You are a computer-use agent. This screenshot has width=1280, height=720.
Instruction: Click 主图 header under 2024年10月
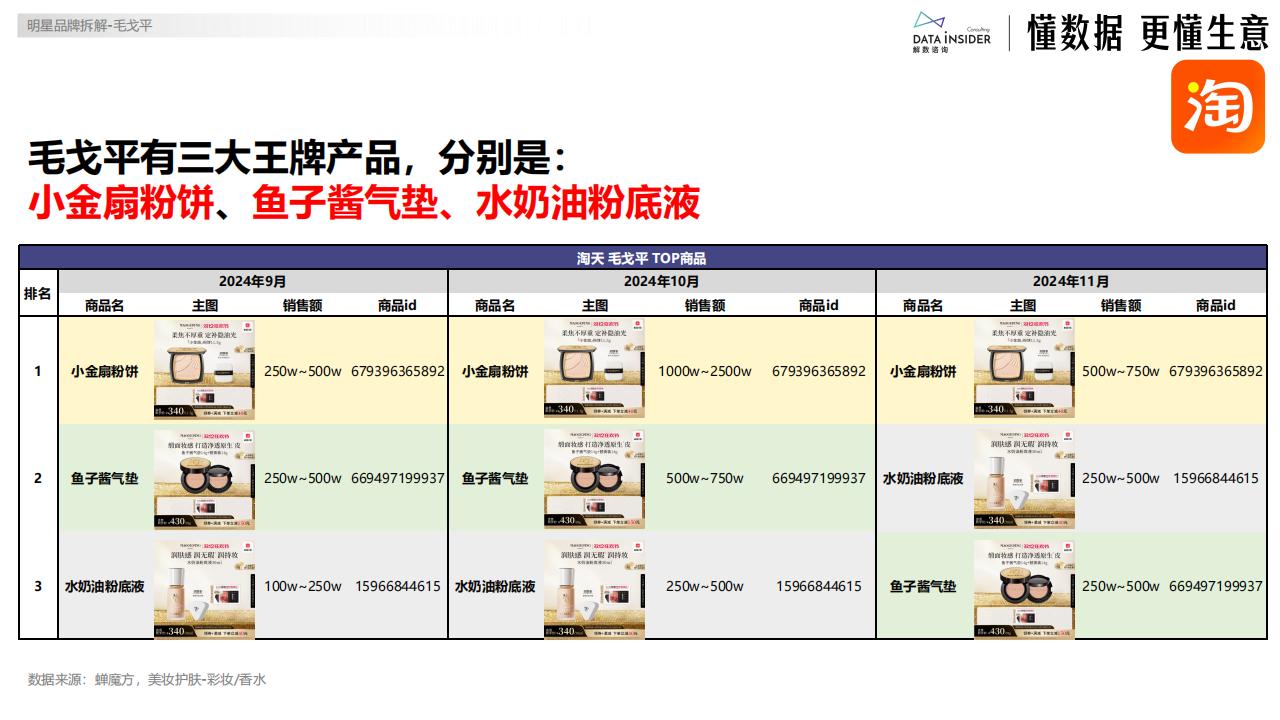pyautogui.click(x=595, y=306)
